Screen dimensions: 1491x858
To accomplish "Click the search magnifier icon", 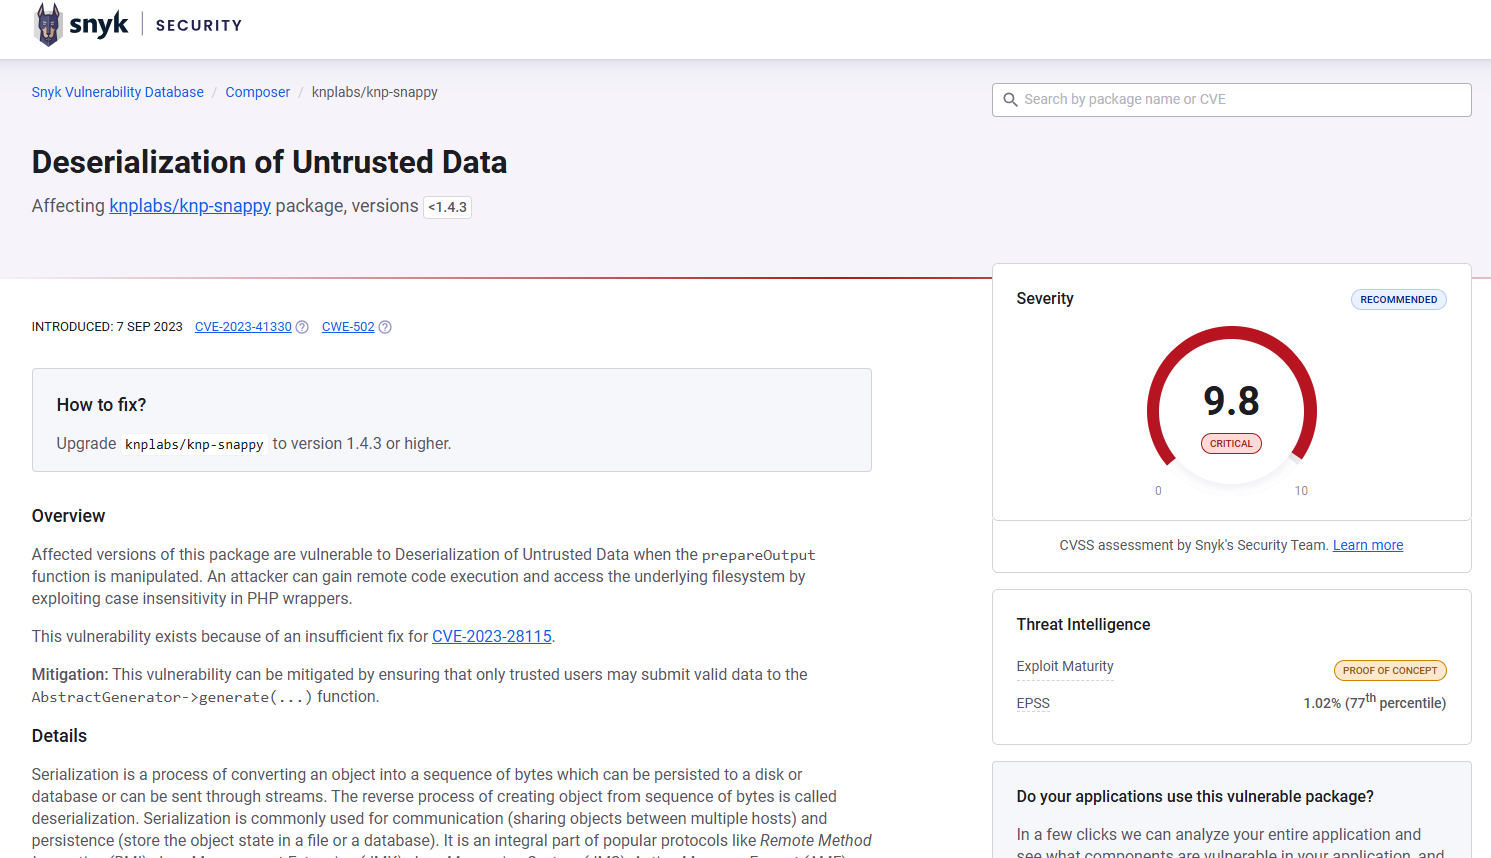I will pos(1010,100).
